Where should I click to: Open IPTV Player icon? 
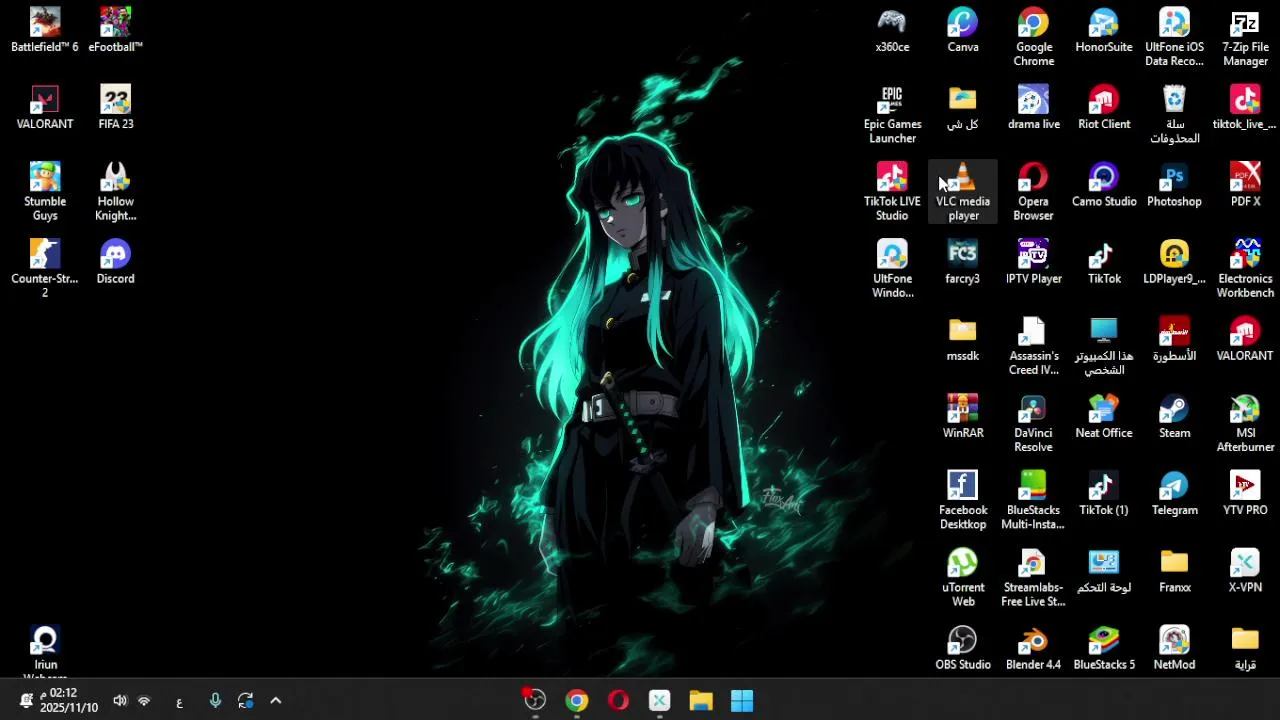point(1034,261)
